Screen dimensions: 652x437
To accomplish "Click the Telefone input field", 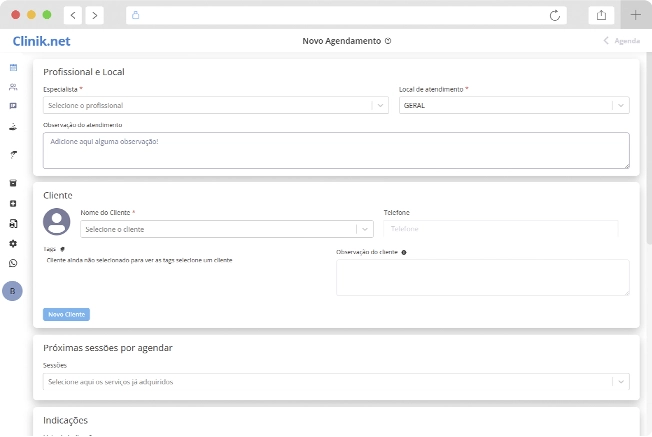I will [500, 229].
